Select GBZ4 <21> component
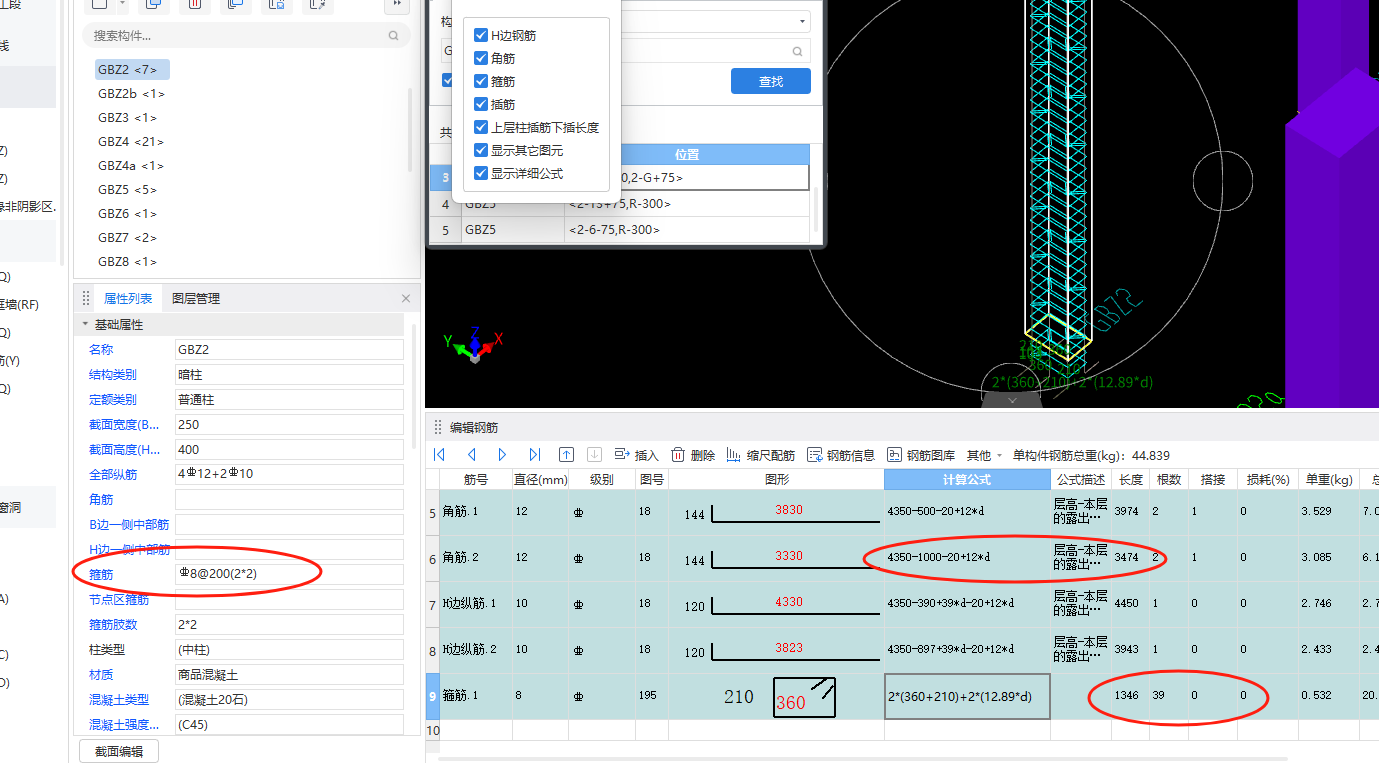This screenshot has width=1379, height=763. coord(131,141)
